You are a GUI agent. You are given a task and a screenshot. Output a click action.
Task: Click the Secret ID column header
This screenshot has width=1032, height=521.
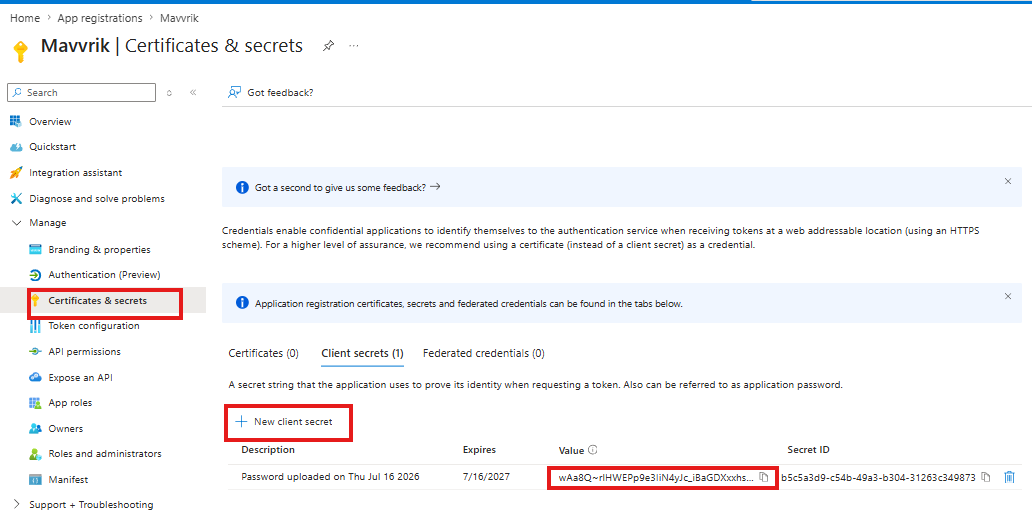808,450
